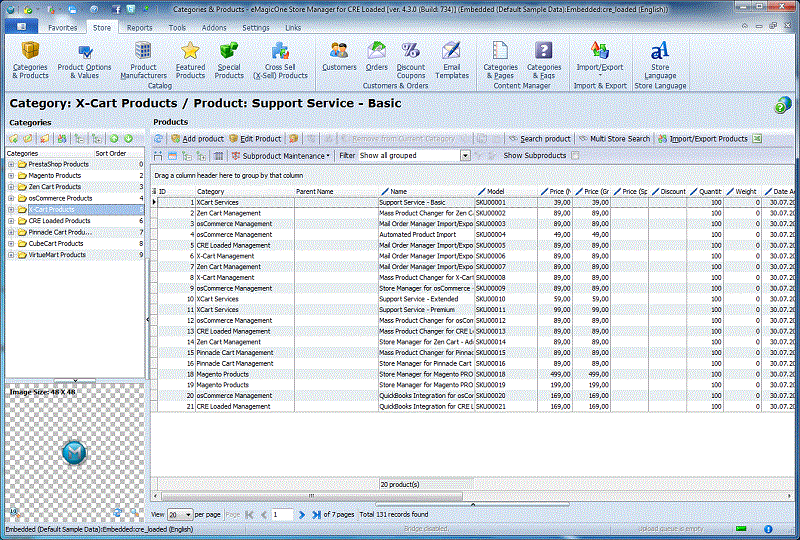The width and height of the screenshot is (800, 540).
Task: Click the export to Excel icon
Action: coord(757,139)
